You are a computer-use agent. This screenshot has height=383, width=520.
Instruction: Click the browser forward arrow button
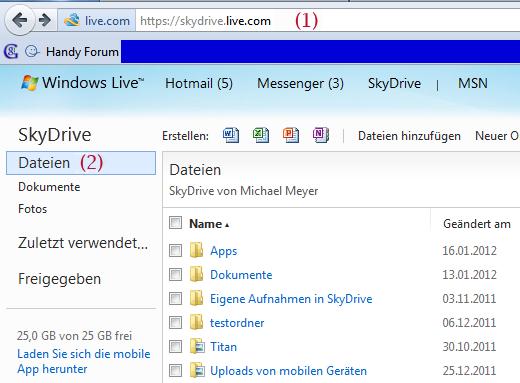click(45, 20)
